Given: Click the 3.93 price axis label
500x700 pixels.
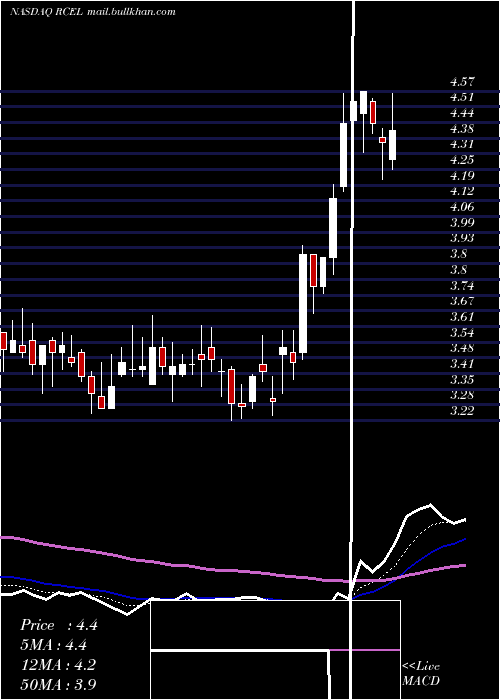Looking at the screenshot, I should pyautogui.click(x=462, y=238).
